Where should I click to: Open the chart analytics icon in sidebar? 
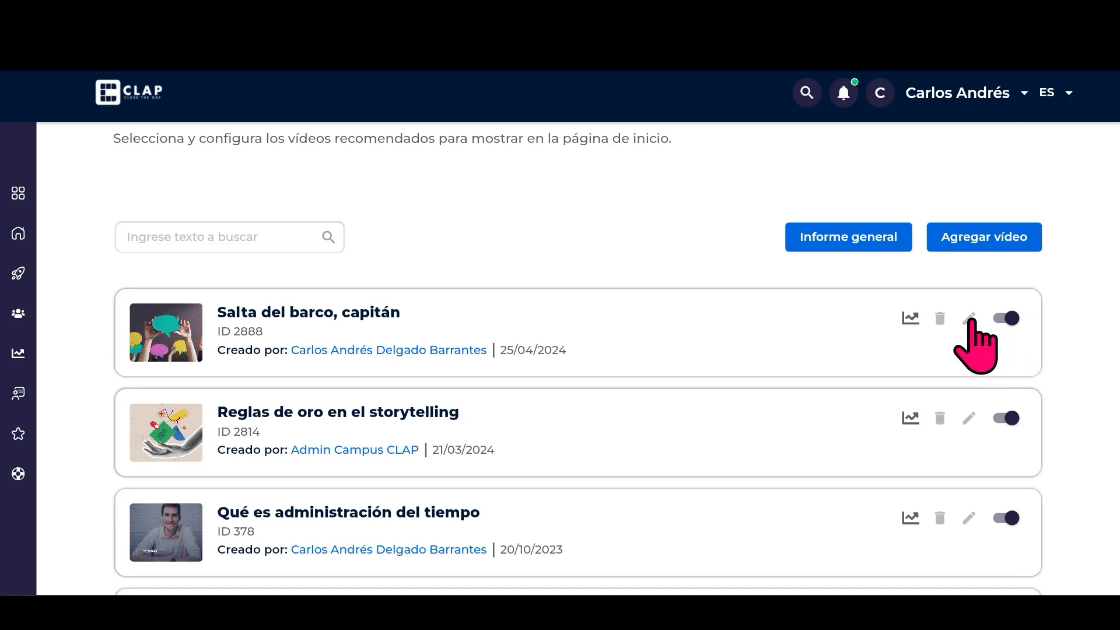click(x=19, y=354)
